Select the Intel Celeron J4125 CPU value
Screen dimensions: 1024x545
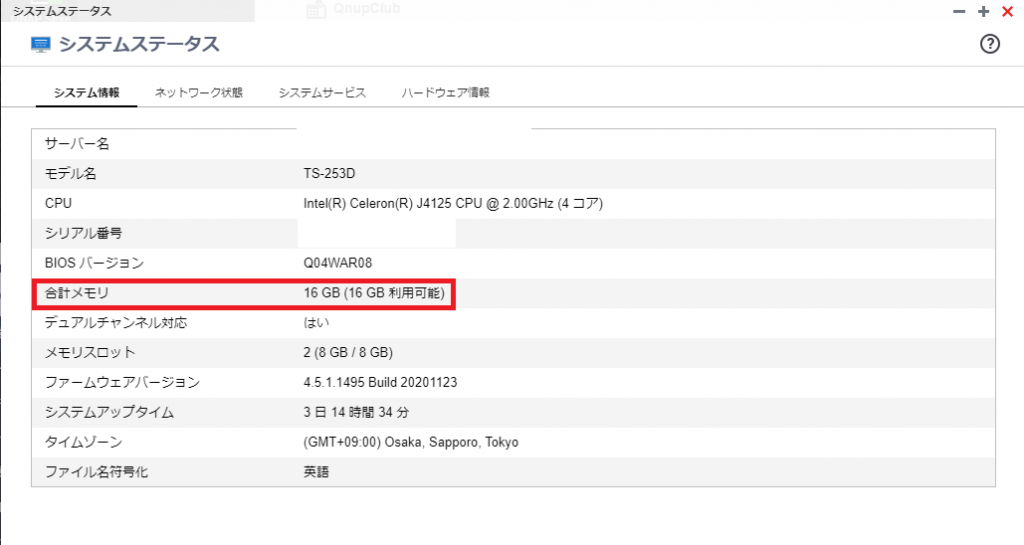point(453,204)
